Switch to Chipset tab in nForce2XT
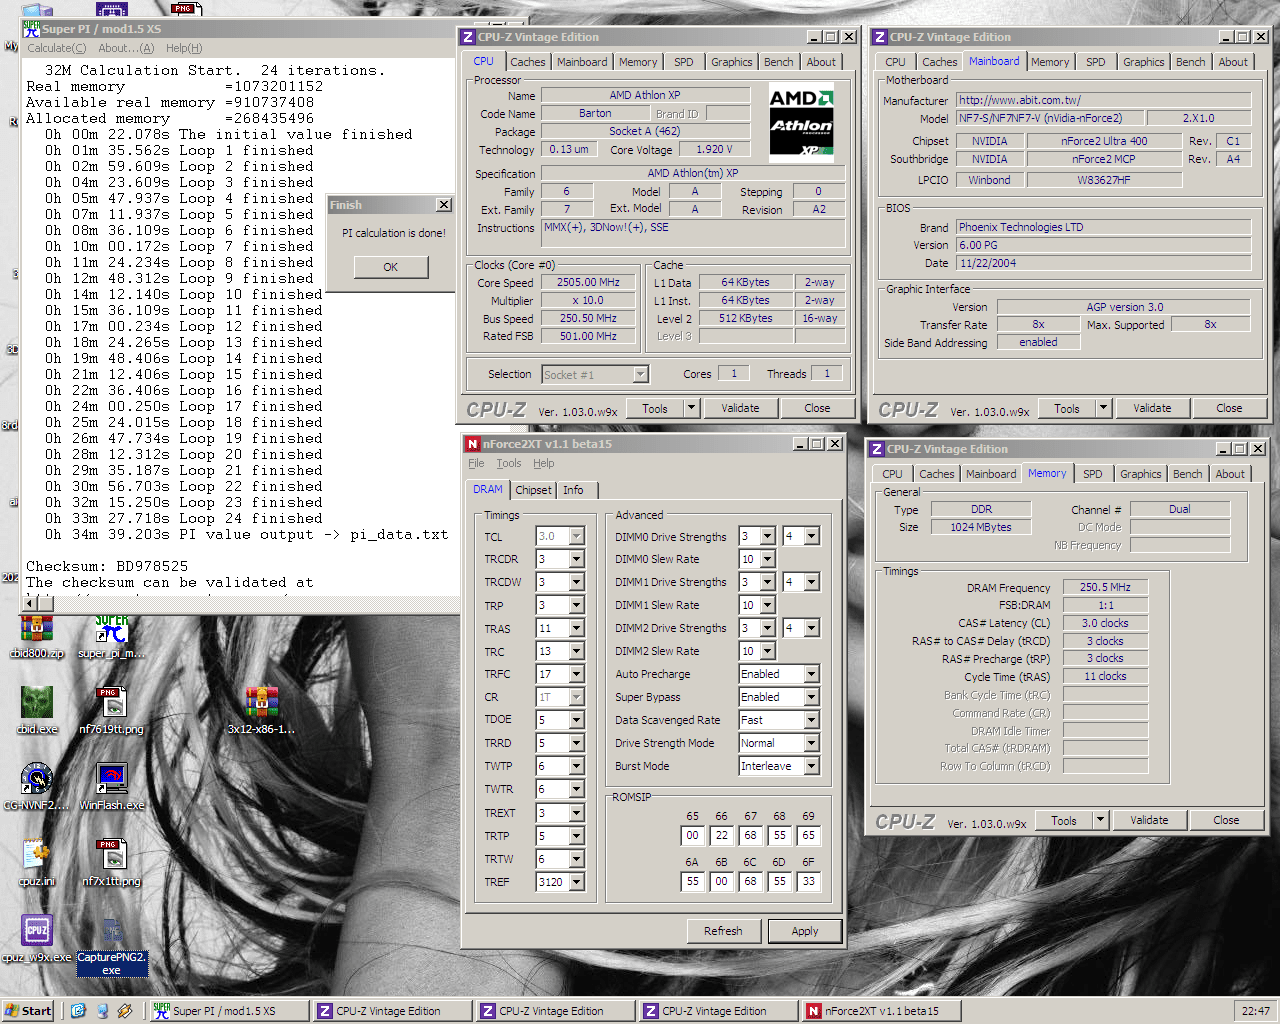The height and width of the screenshot is (1024, 1280). [533, 490]
